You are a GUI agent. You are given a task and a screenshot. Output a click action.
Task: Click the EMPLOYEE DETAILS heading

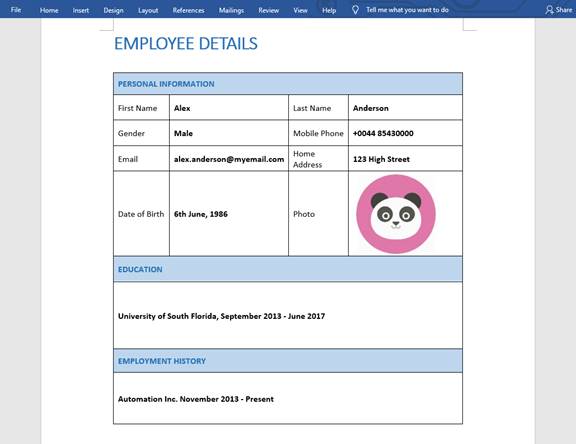[186, 44]
